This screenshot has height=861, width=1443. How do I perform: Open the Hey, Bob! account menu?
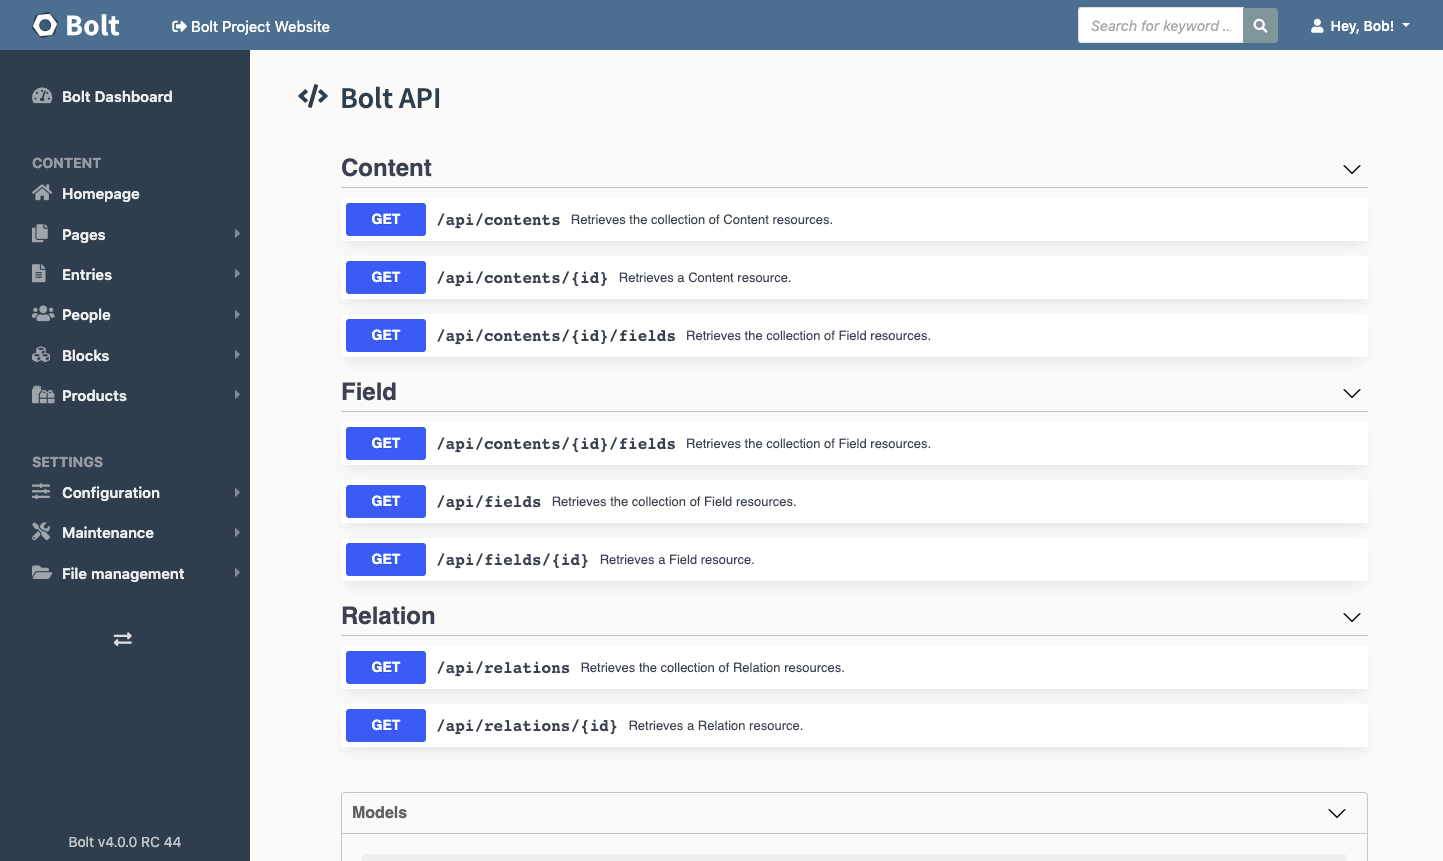[x=1360, y=25]
